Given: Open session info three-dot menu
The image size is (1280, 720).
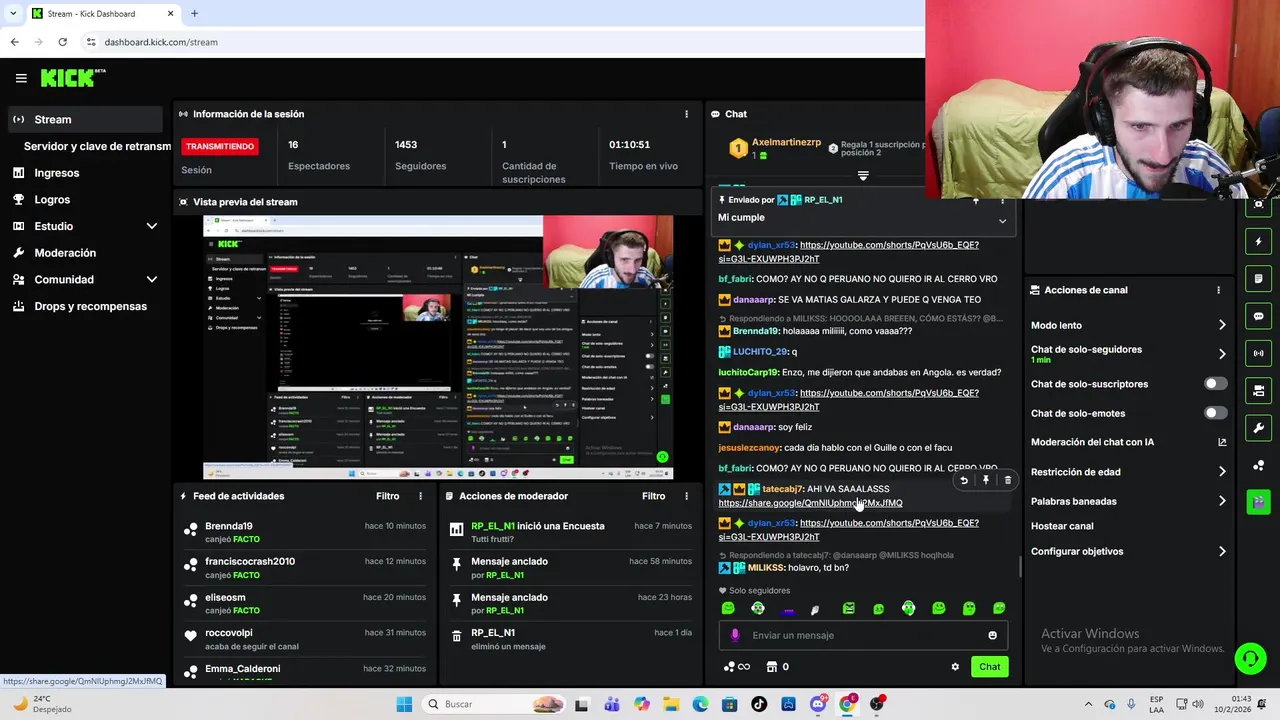Looking at the screenshot, I should [686, 114].
